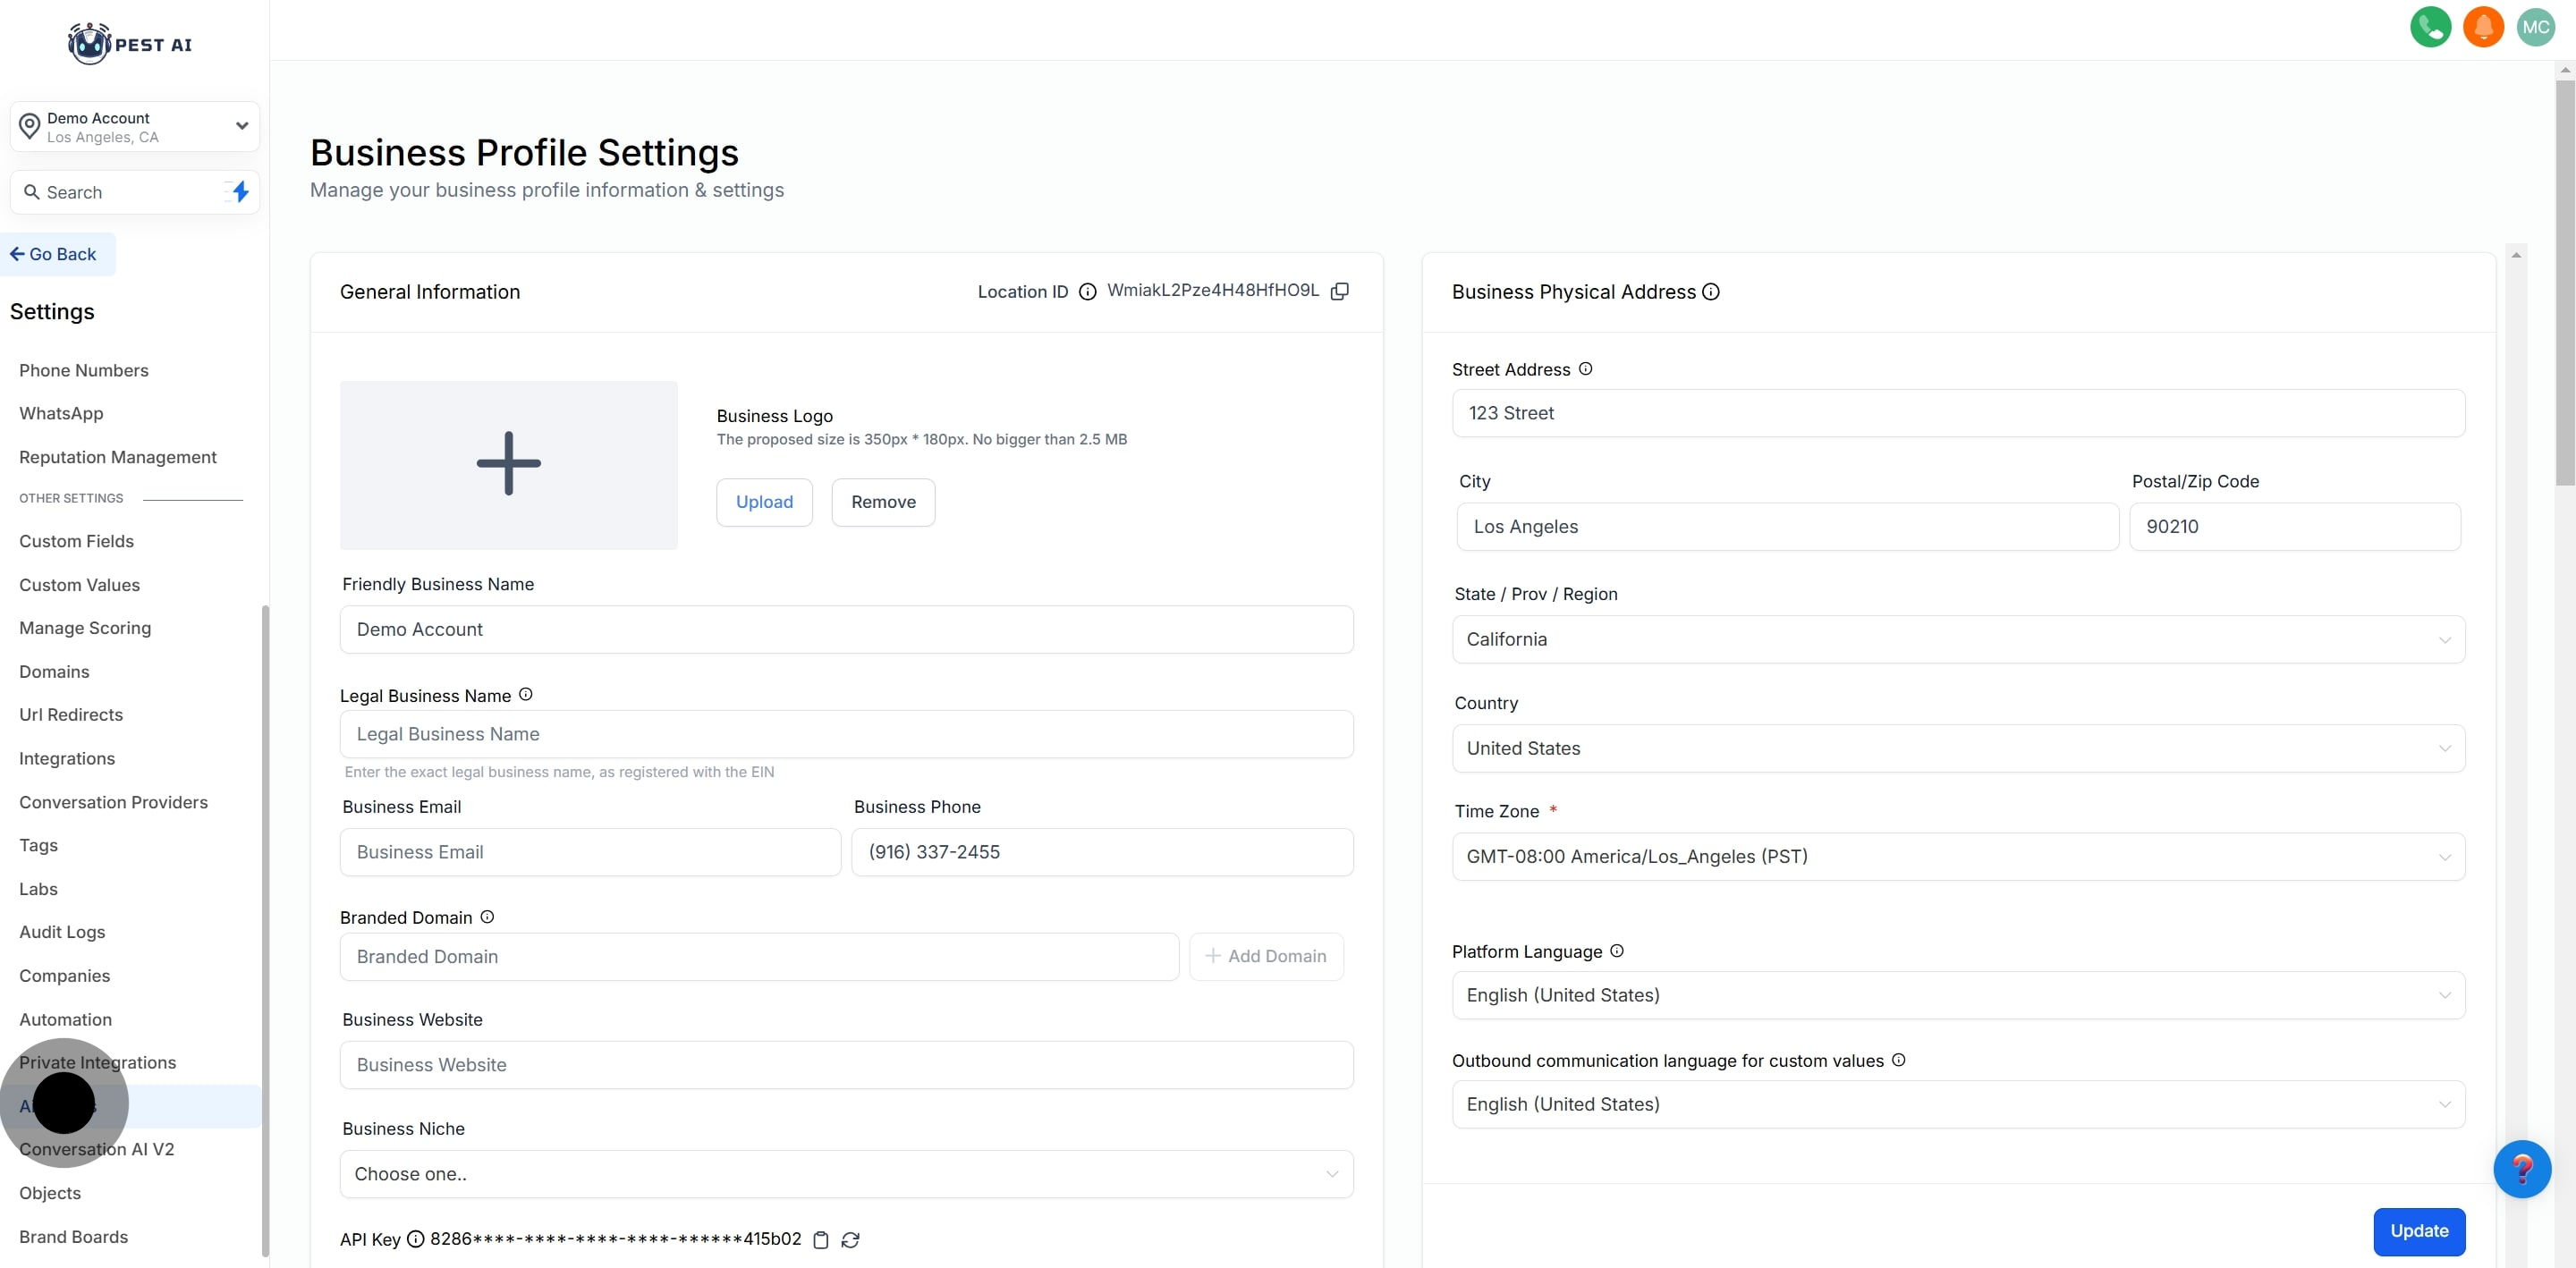Screen dimensions: 2576x1268
Task: Click the Business Email input field
Action: pos(590,852)
